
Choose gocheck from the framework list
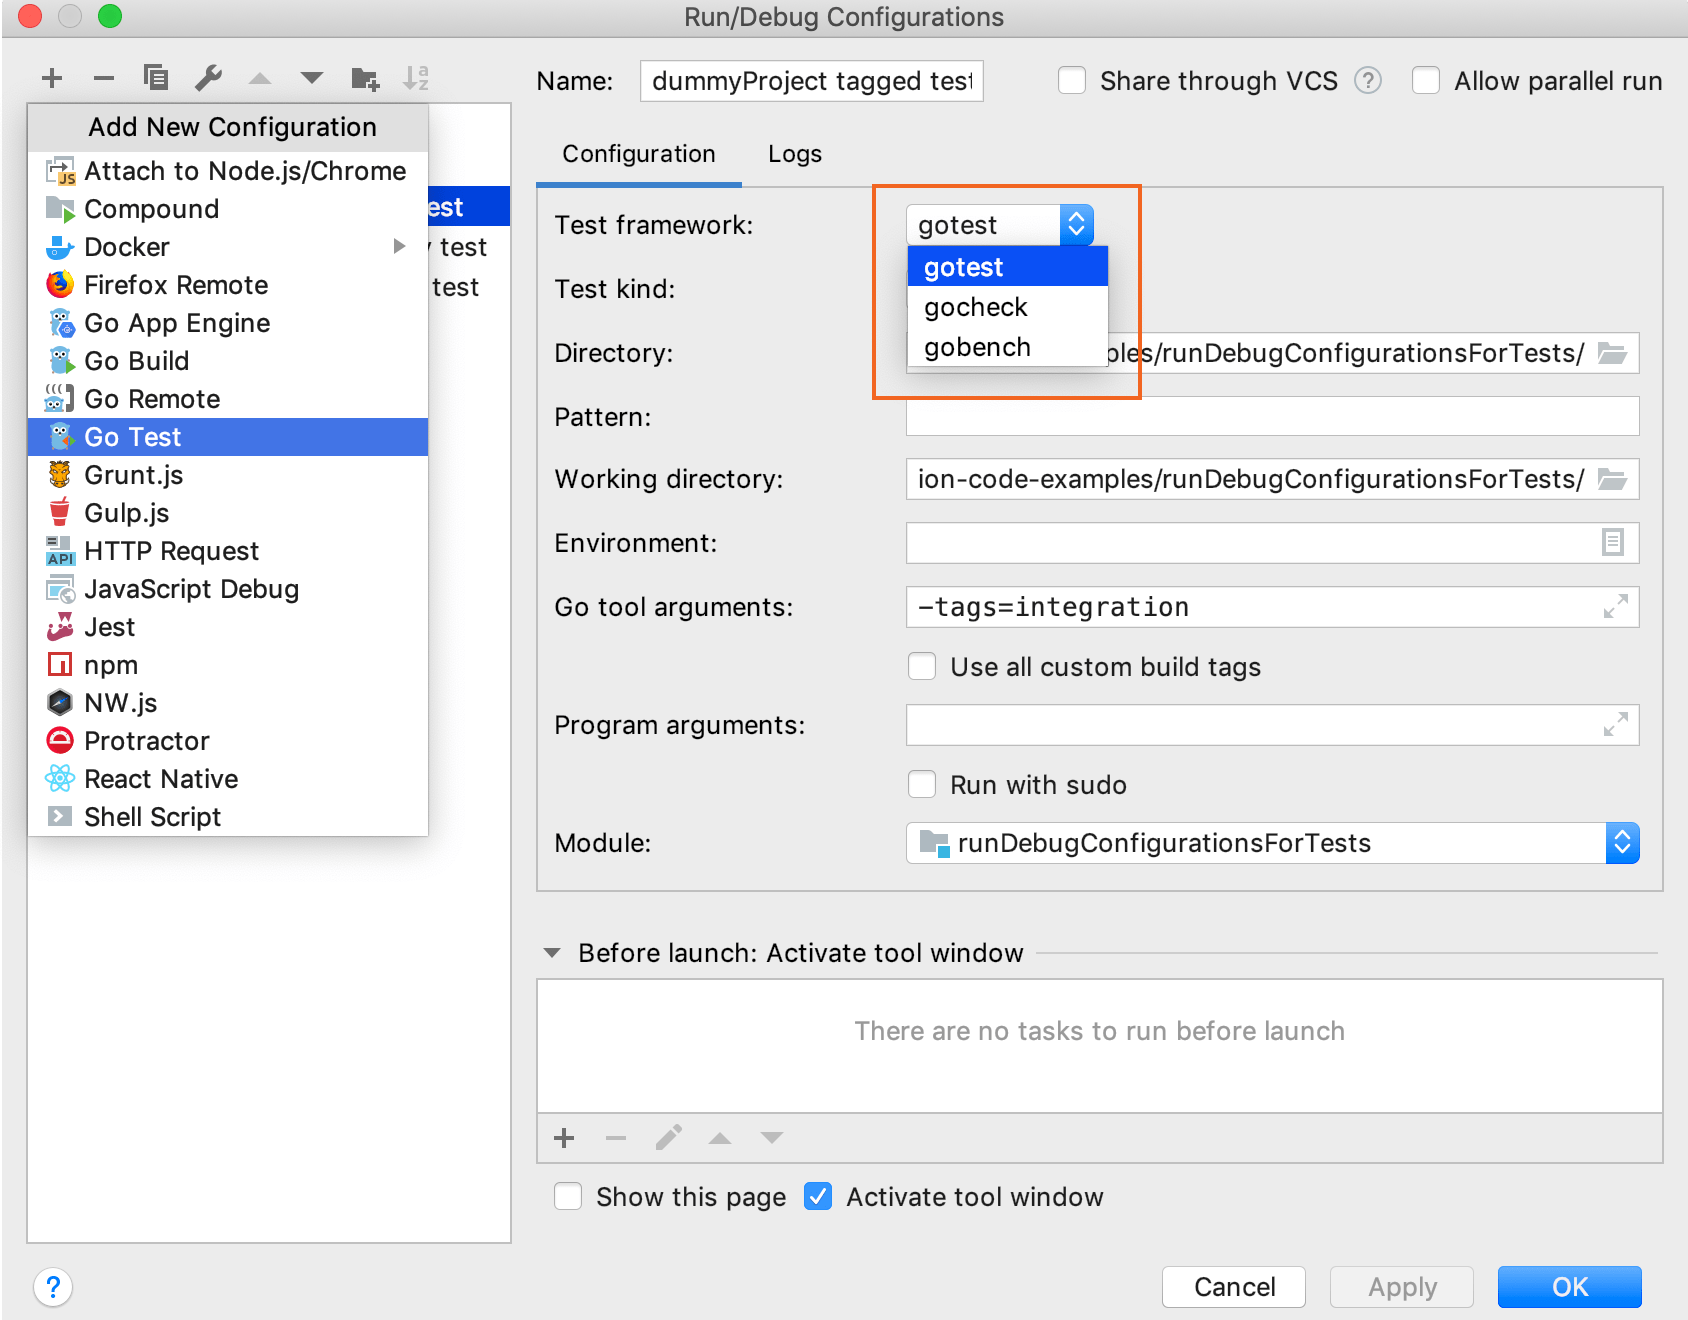click(1008, 307)
